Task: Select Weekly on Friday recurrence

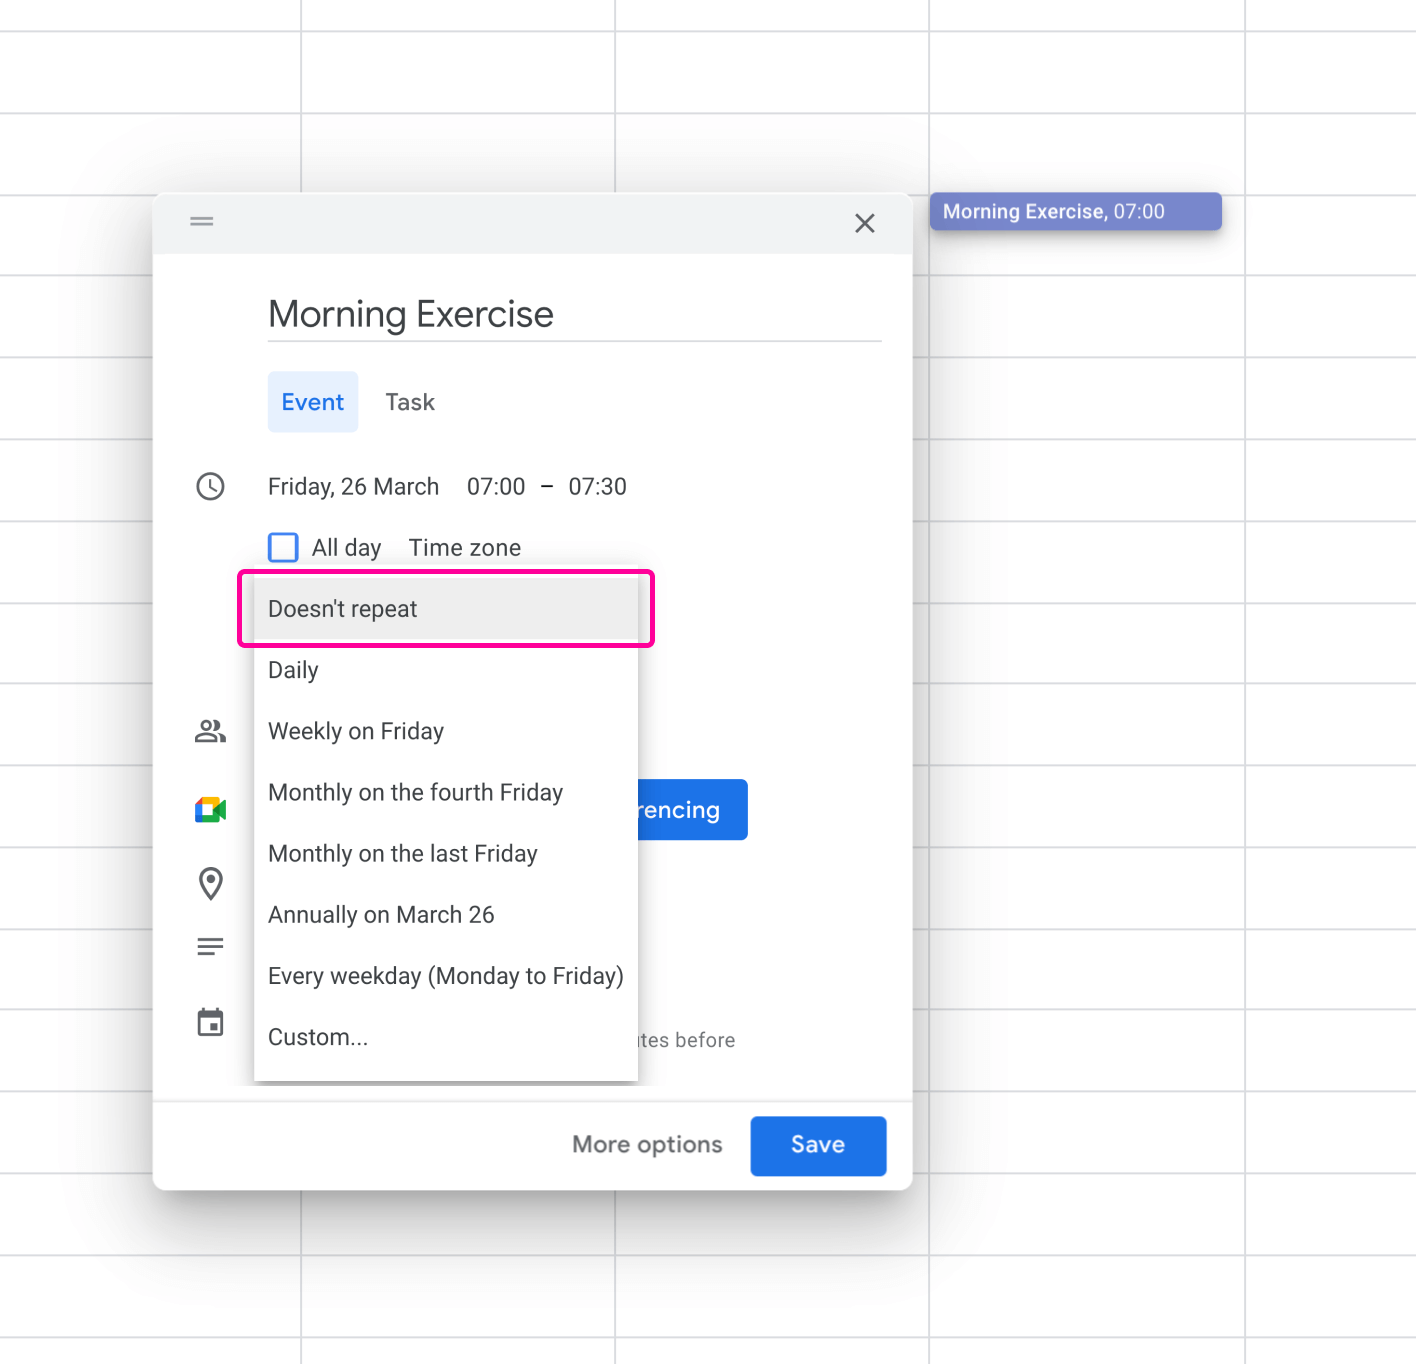Action: pyautogui.click(x=356, y=731)
